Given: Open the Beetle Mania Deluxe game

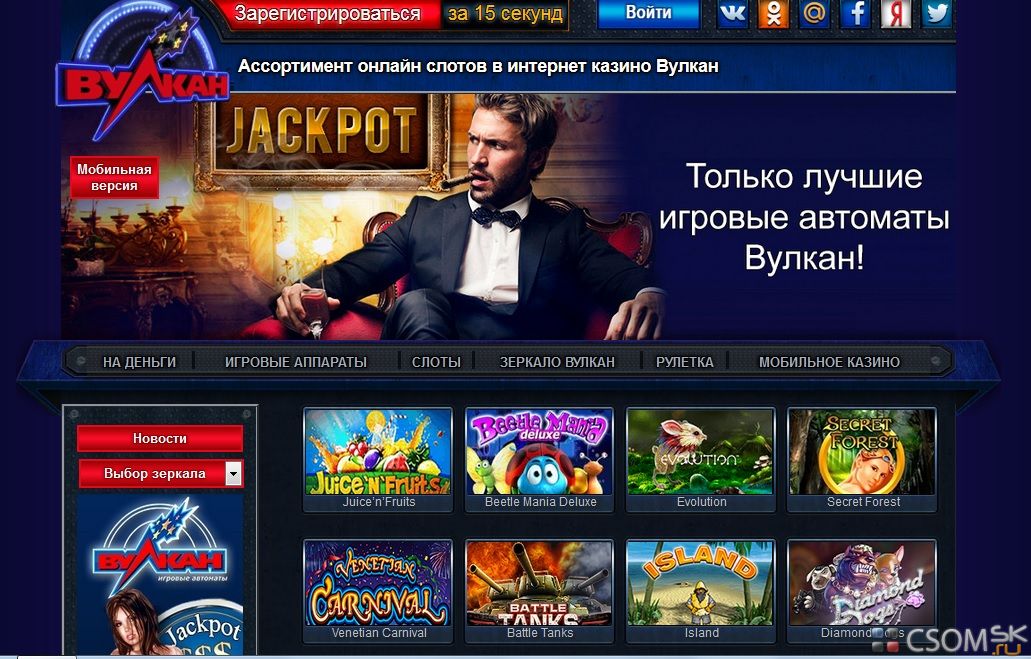Looking at the screenshot, I should [540, 459].
